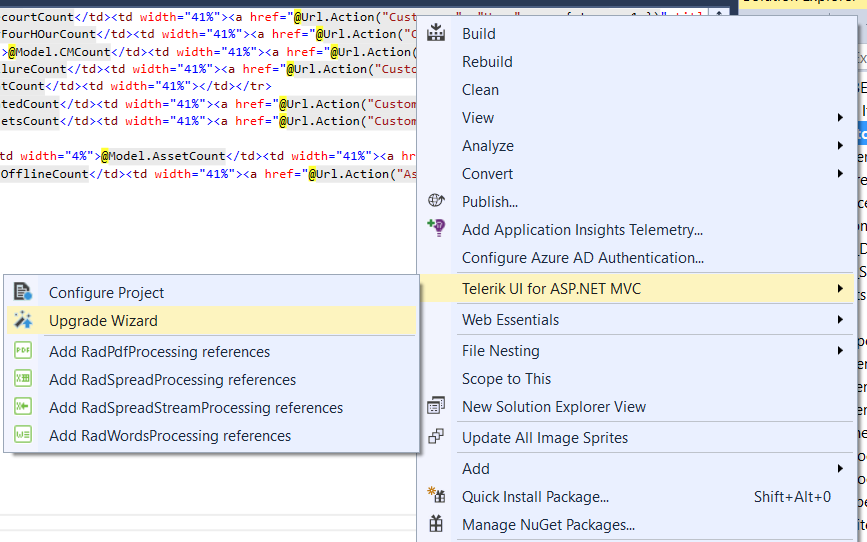This screenshot has width=867, height=542.
Task: Click the Application Insights lightbulb icon
Action: 436,229
